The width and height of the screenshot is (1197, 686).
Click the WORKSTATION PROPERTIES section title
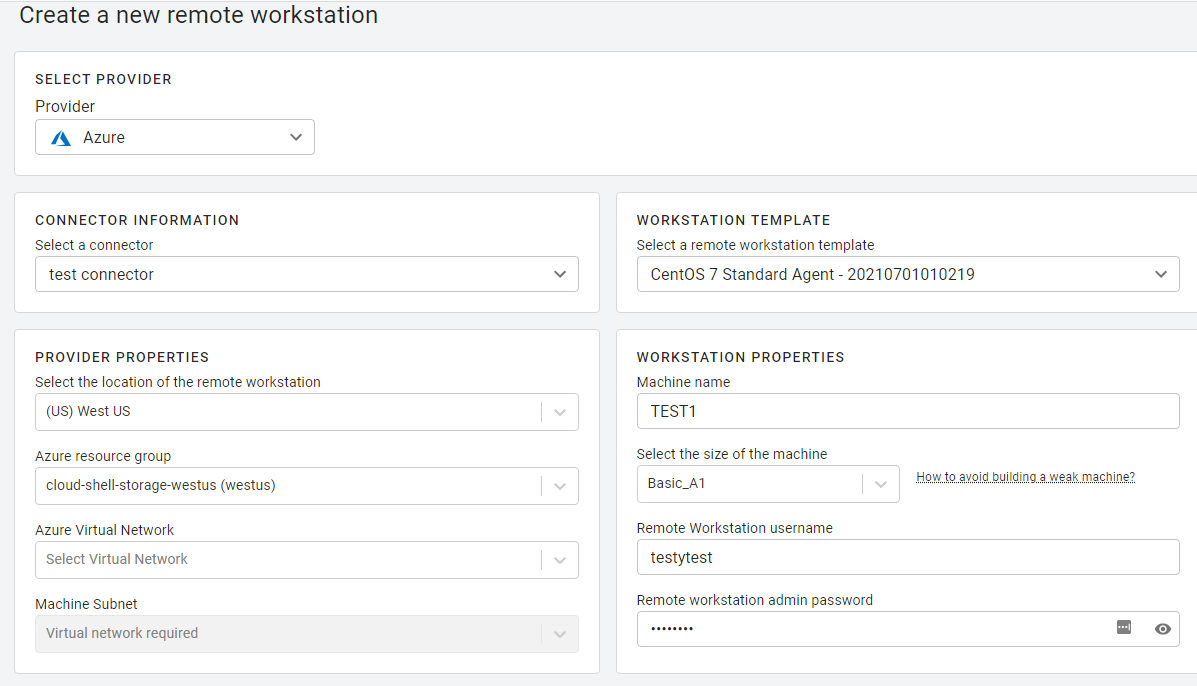tap(740, 357)
